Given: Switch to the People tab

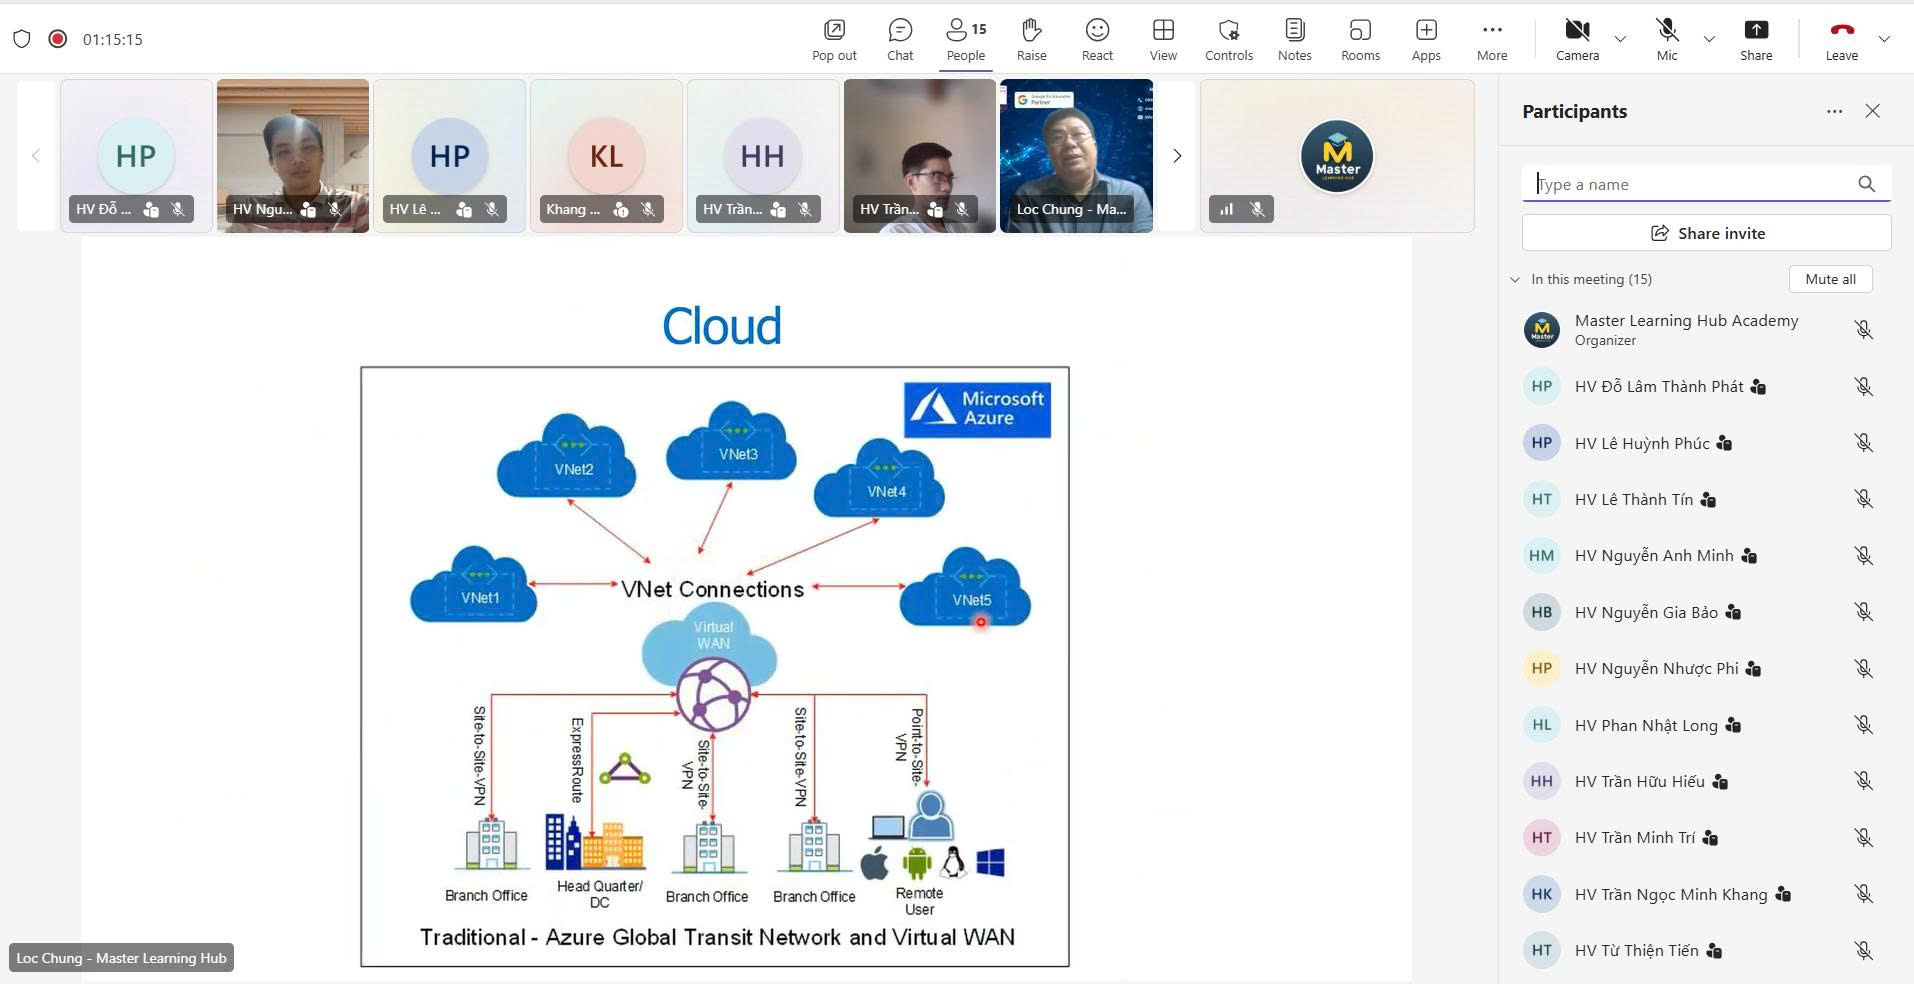Looking at the screenshot, I should 965,39.
